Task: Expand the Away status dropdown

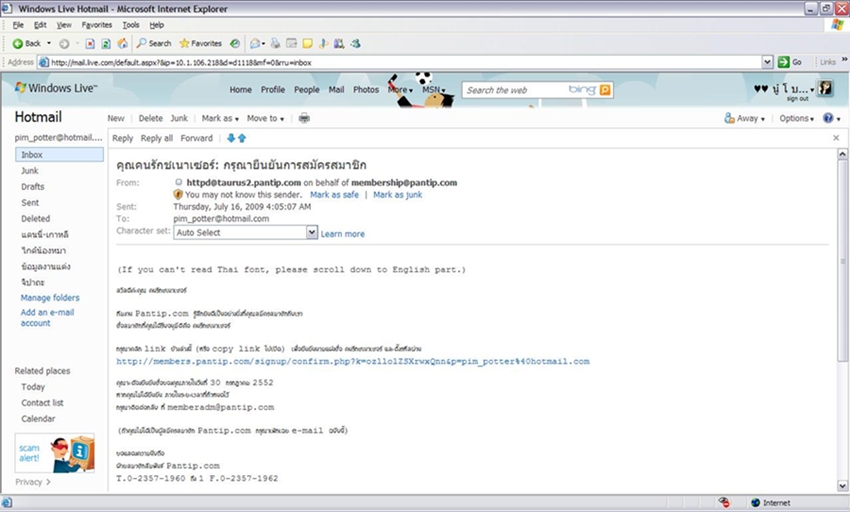Action: click(x=744, y=118)
